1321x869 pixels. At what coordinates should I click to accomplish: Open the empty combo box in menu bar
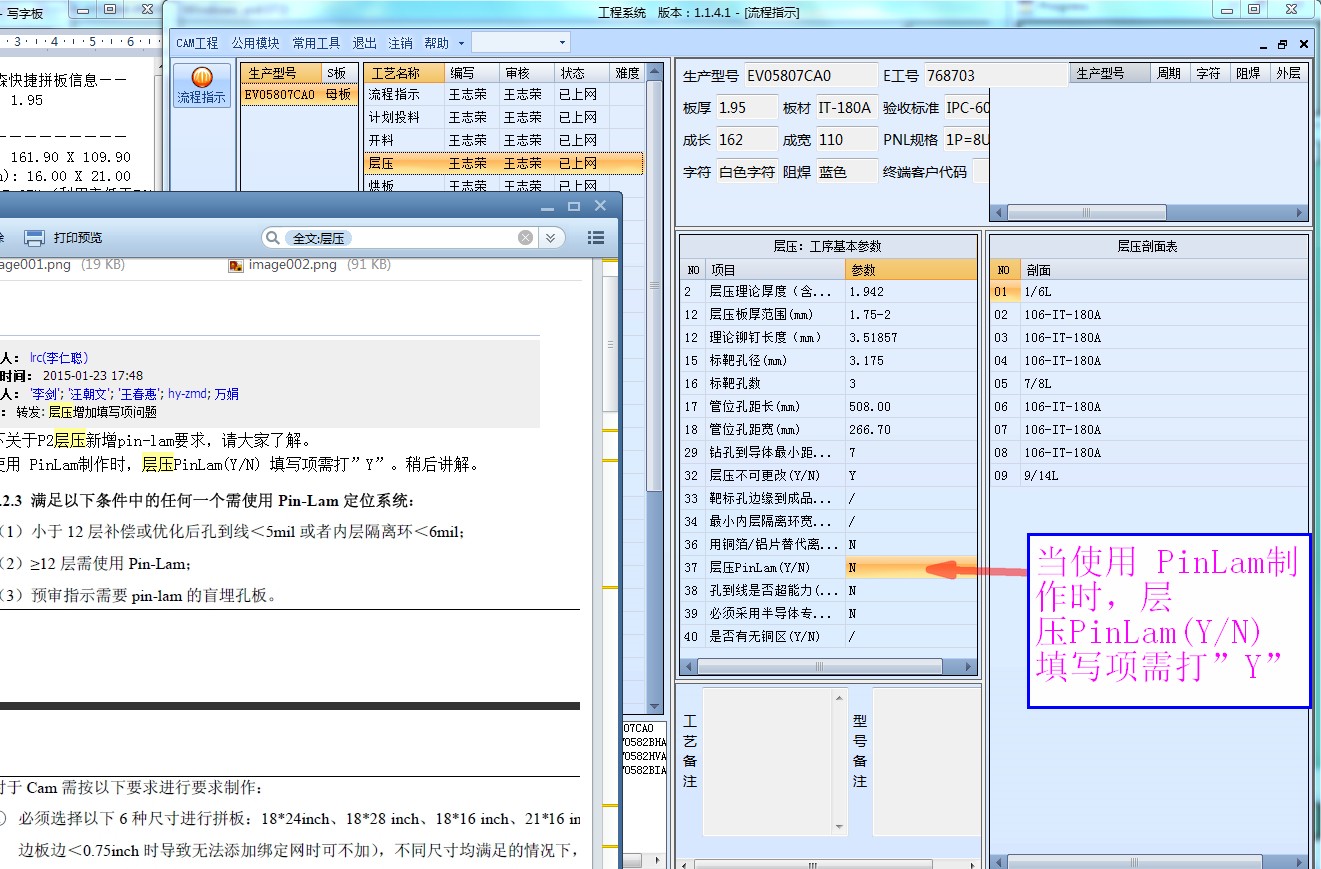(x=520, y=43)
